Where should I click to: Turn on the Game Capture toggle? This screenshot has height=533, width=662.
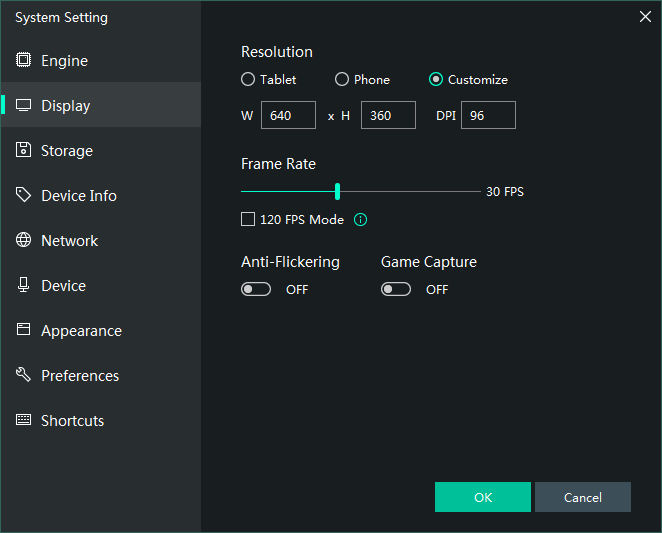point(396,289)
